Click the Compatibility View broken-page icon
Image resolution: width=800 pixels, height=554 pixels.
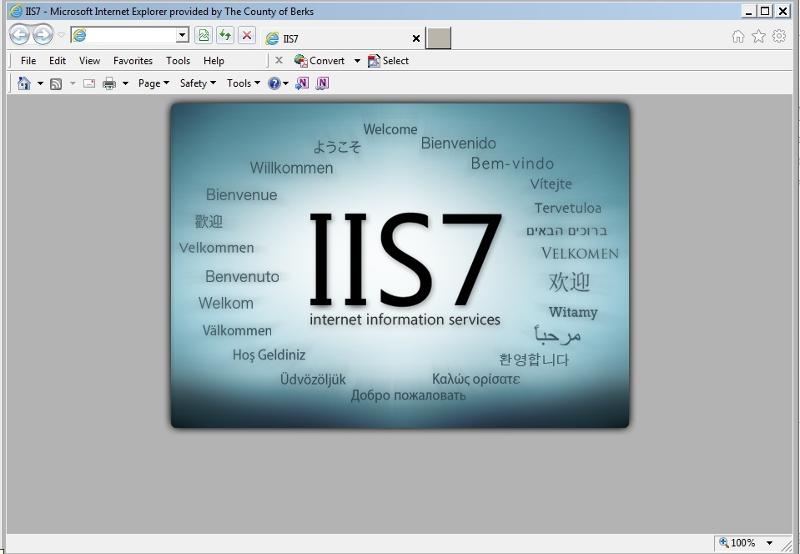click(204, 35)
